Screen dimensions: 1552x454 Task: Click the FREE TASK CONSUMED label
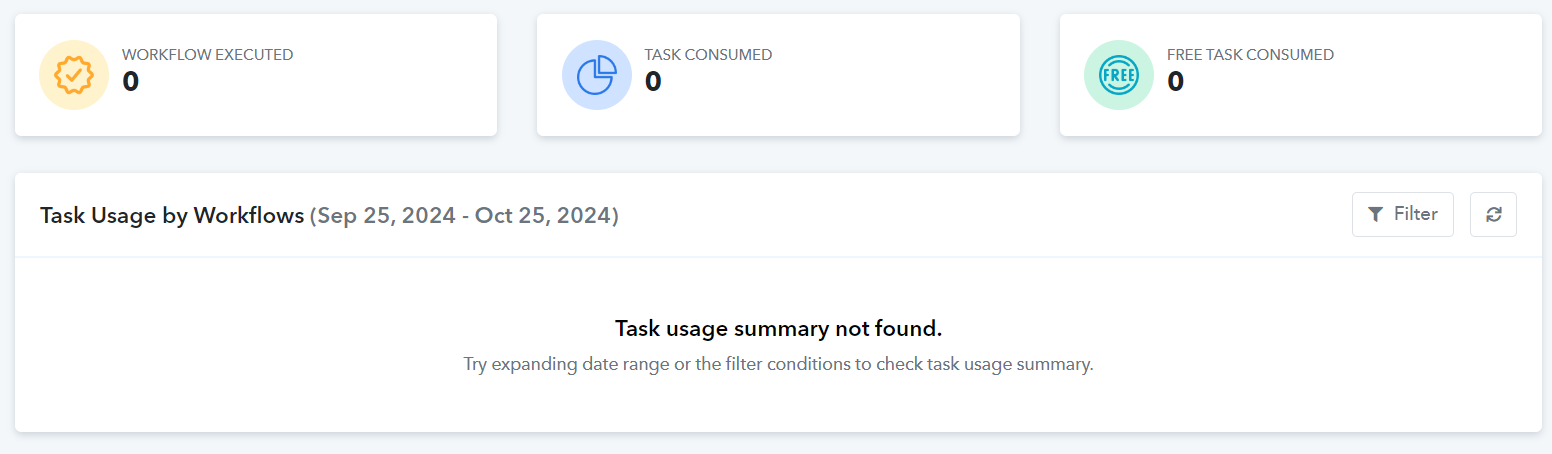pos(1250,55)
